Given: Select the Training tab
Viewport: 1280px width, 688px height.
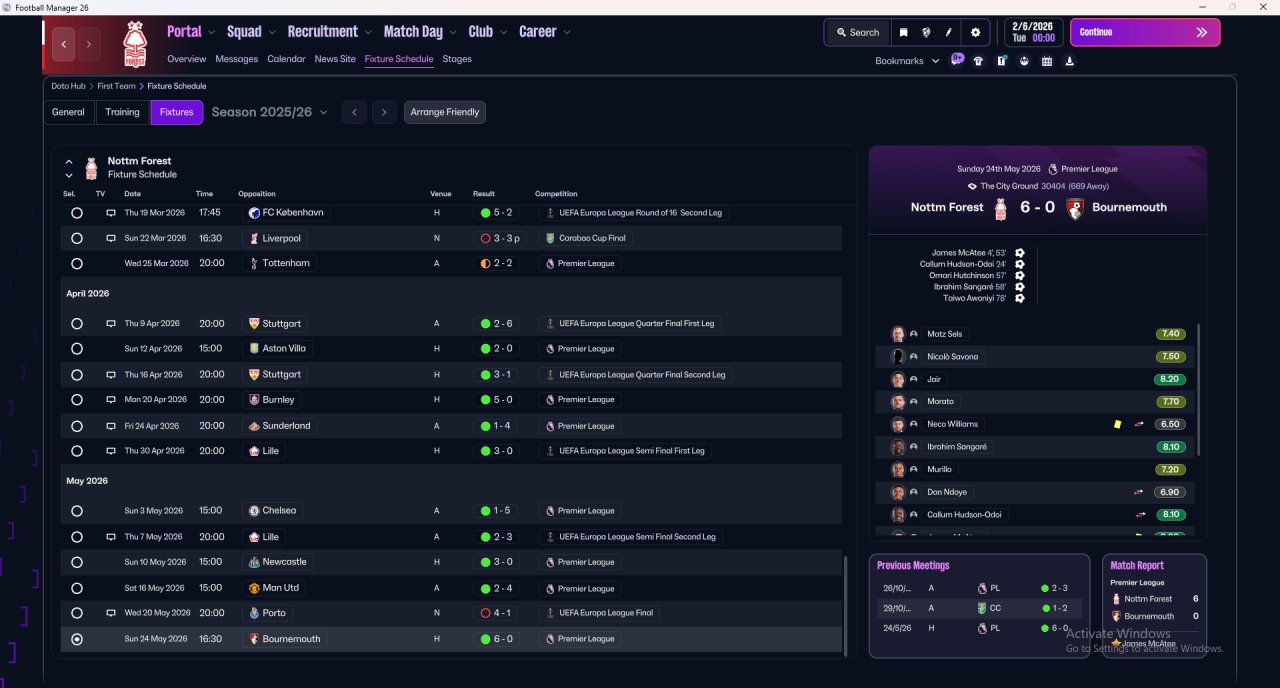Looking at the screenshot, I should [123, 112].
